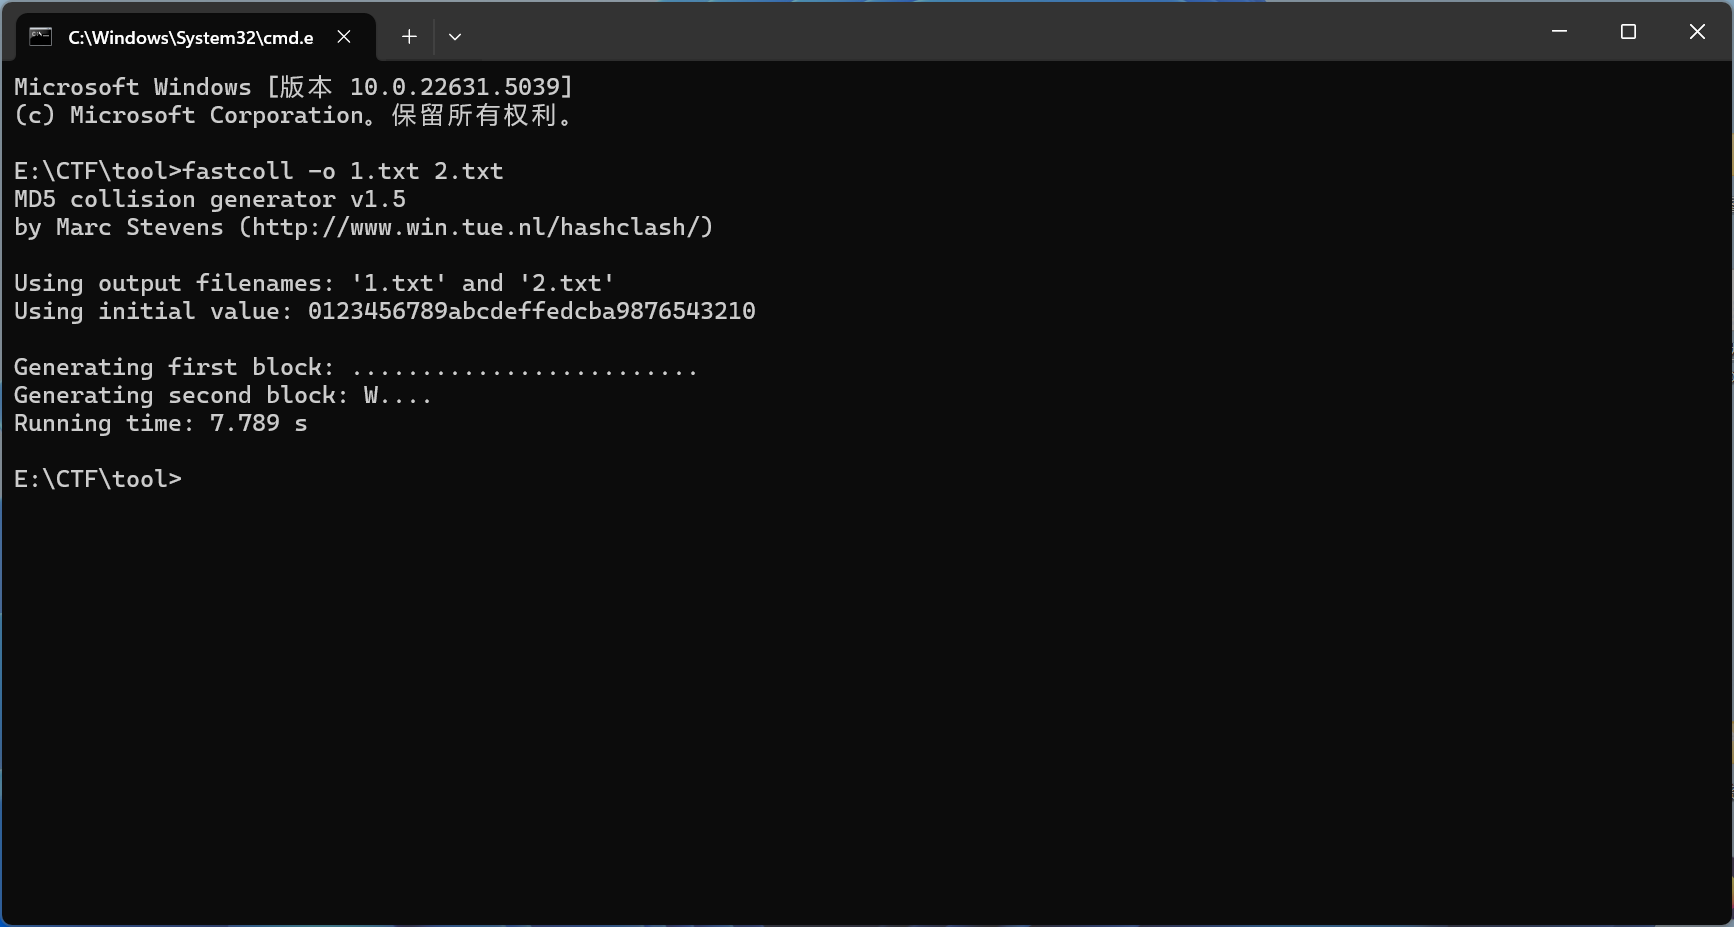Screen dimensions: 1734x927
Task: Open the hashclash URL in the output
Action: [475, 228]
